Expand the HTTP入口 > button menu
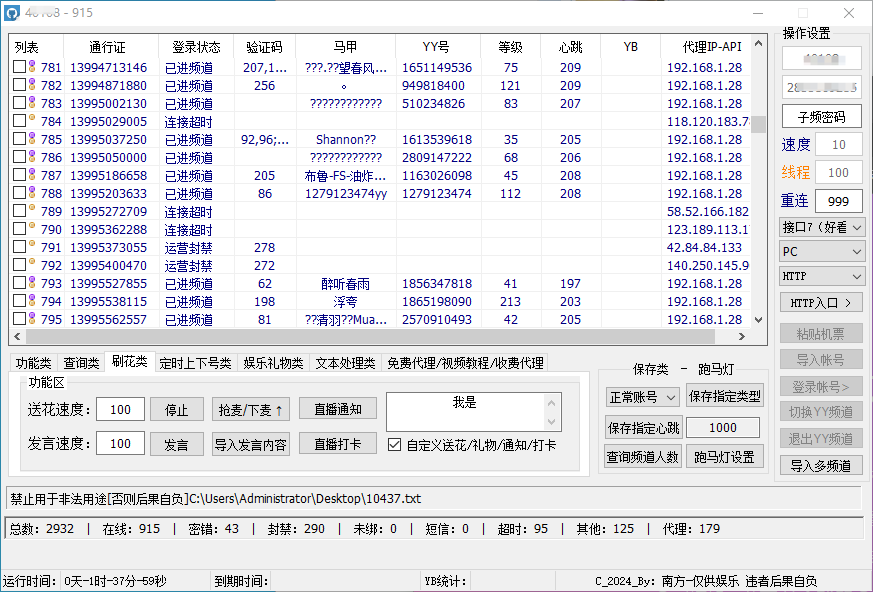 pos(821,302)
